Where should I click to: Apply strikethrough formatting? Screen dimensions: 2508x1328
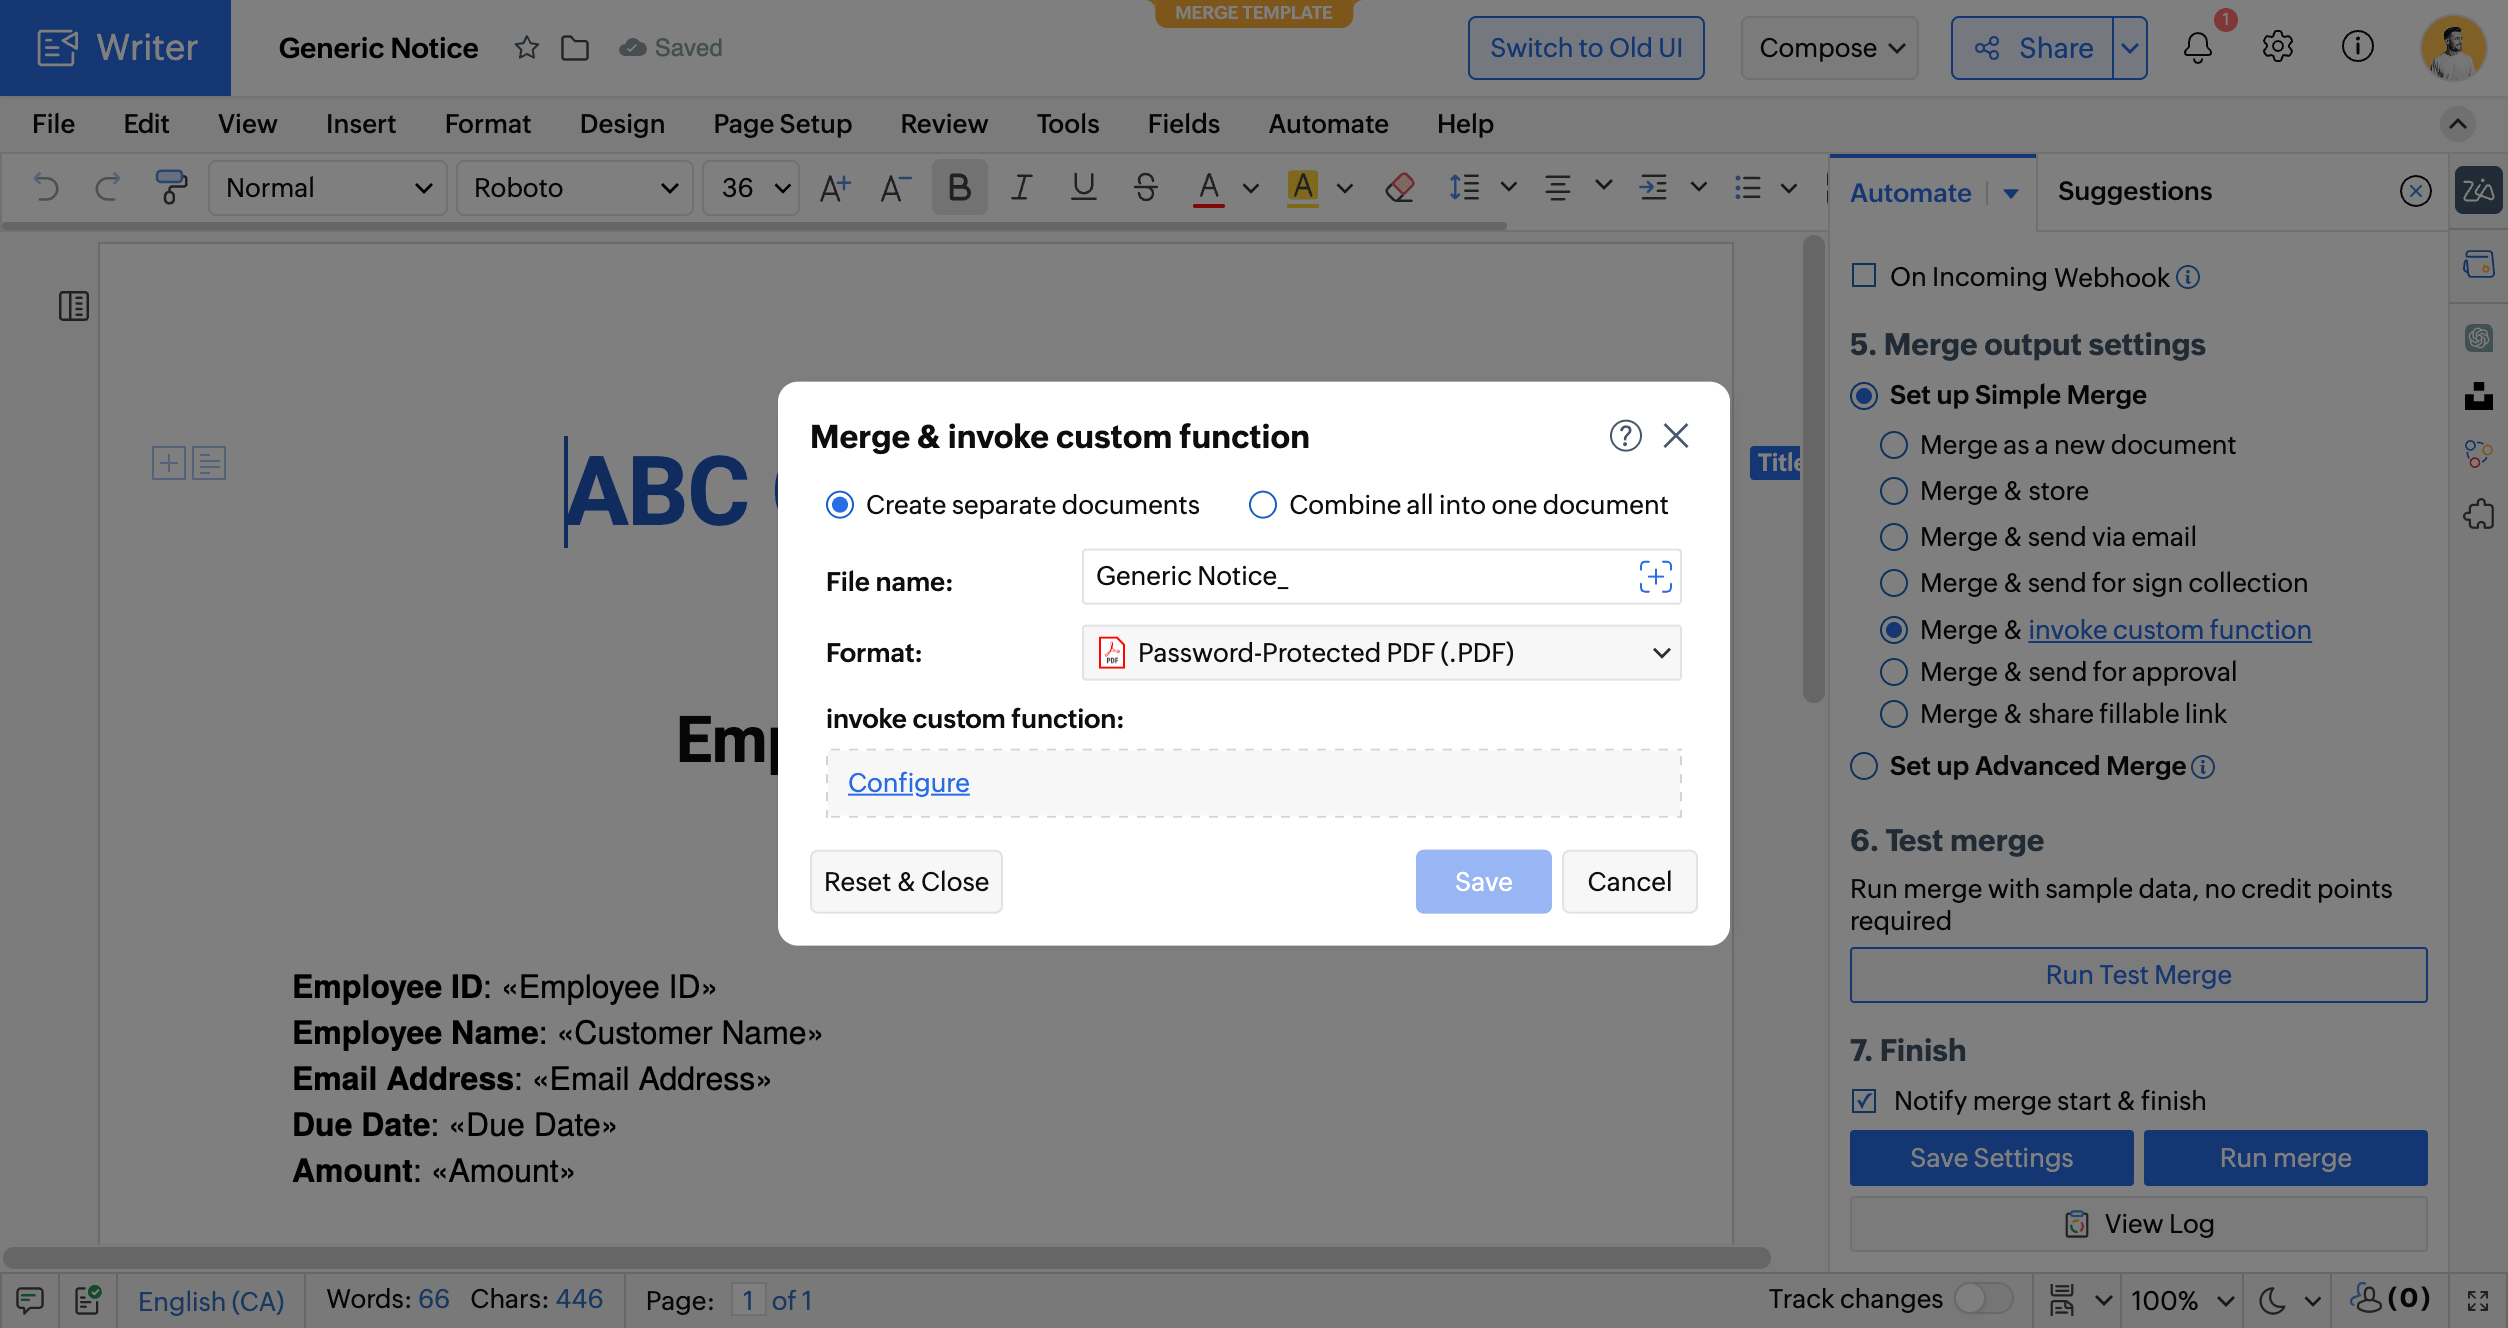(x=1146, y=187)
